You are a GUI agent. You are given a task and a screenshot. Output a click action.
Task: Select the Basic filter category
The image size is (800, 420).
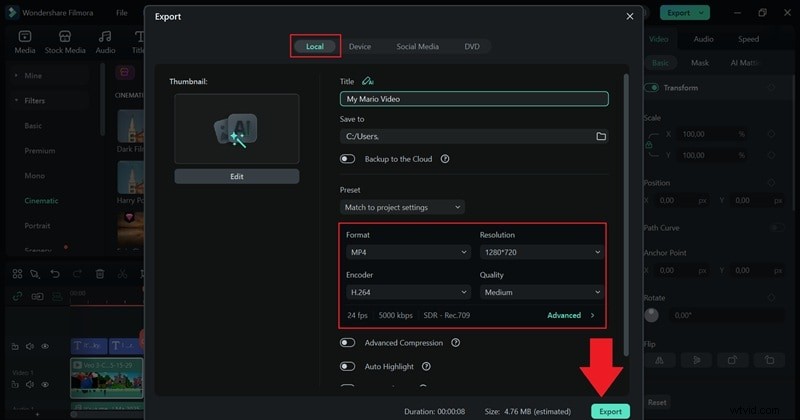[33, 126]
